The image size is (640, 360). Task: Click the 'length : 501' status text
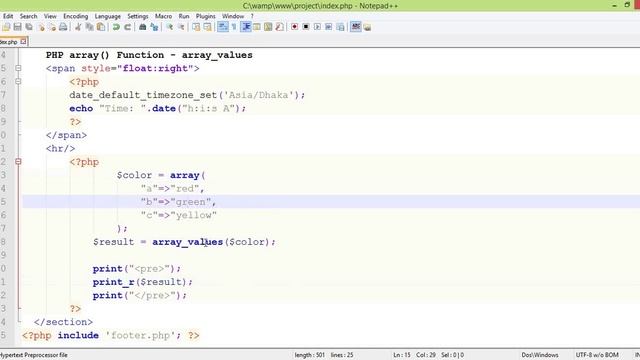click(309, 355)
